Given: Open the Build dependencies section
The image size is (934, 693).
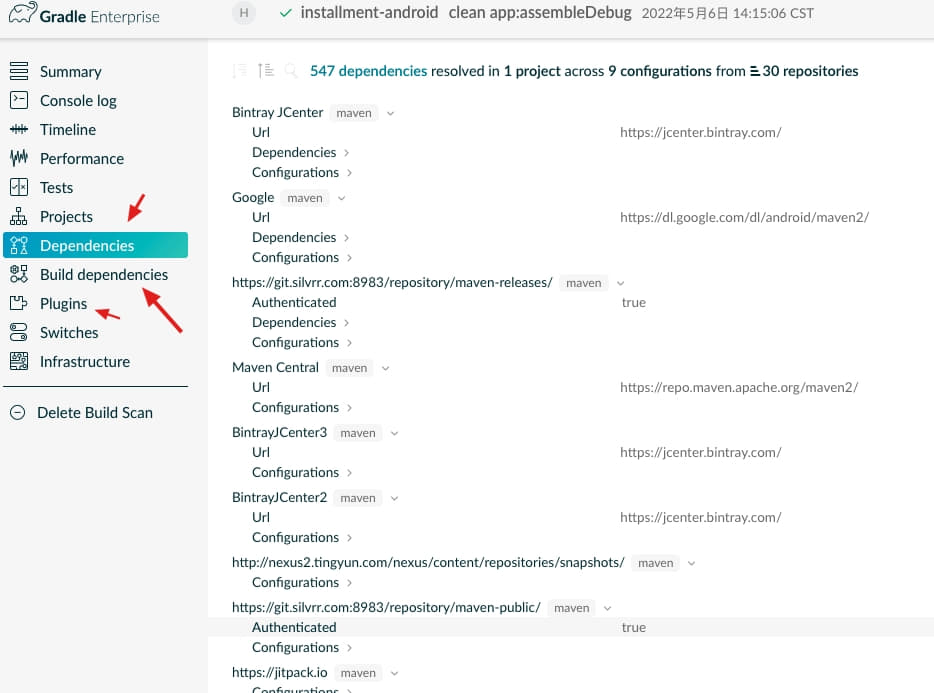Looking at the screenshot, I should pyautogui.click(x=103, y=274).
